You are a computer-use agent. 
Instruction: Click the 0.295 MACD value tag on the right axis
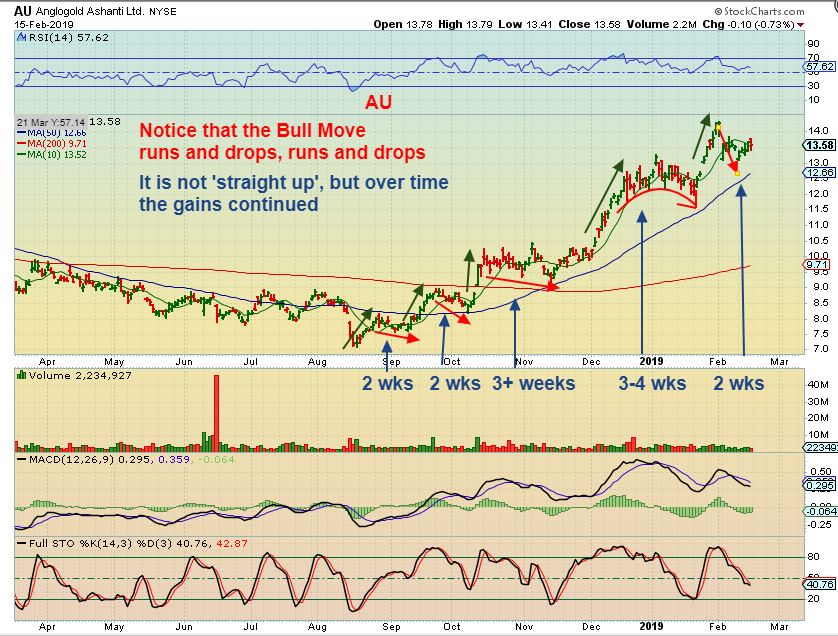(x=820, y=485)
